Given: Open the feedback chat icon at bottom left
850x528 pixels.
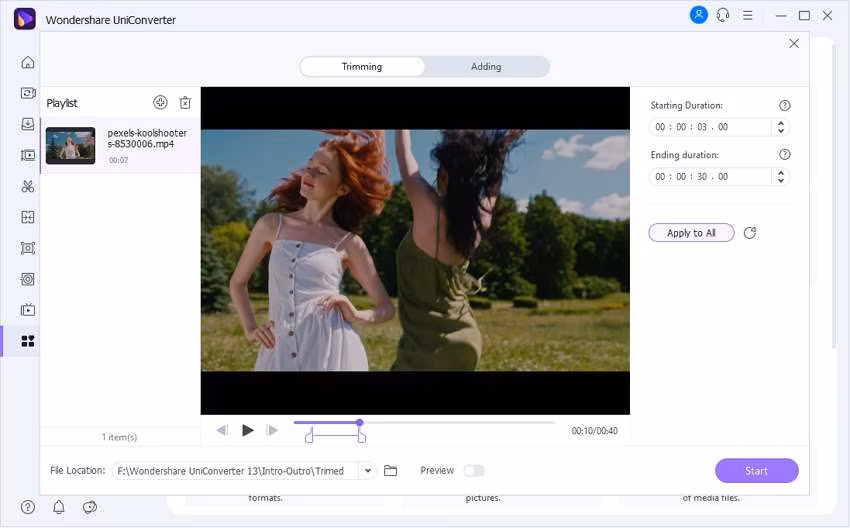Looking at the screenshot, I should point(89,507).
